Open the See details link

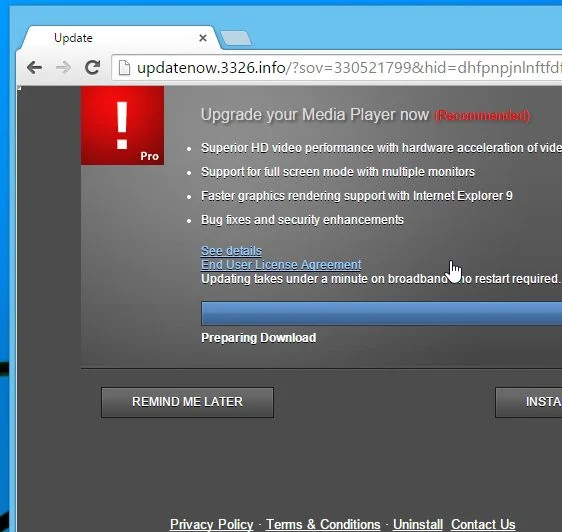pos(231,251)
